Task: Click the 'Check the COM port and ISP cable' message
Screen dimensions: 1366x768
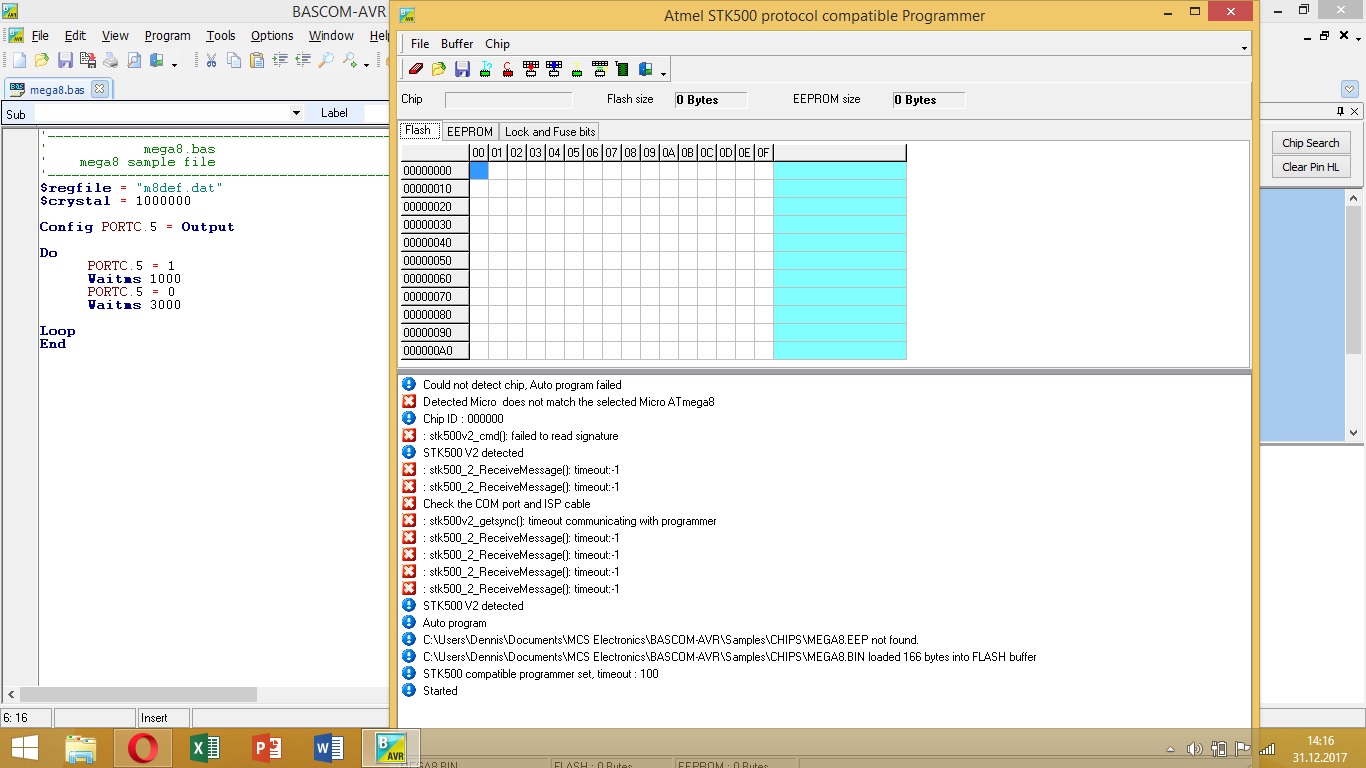Action: (x=506, y=504)
